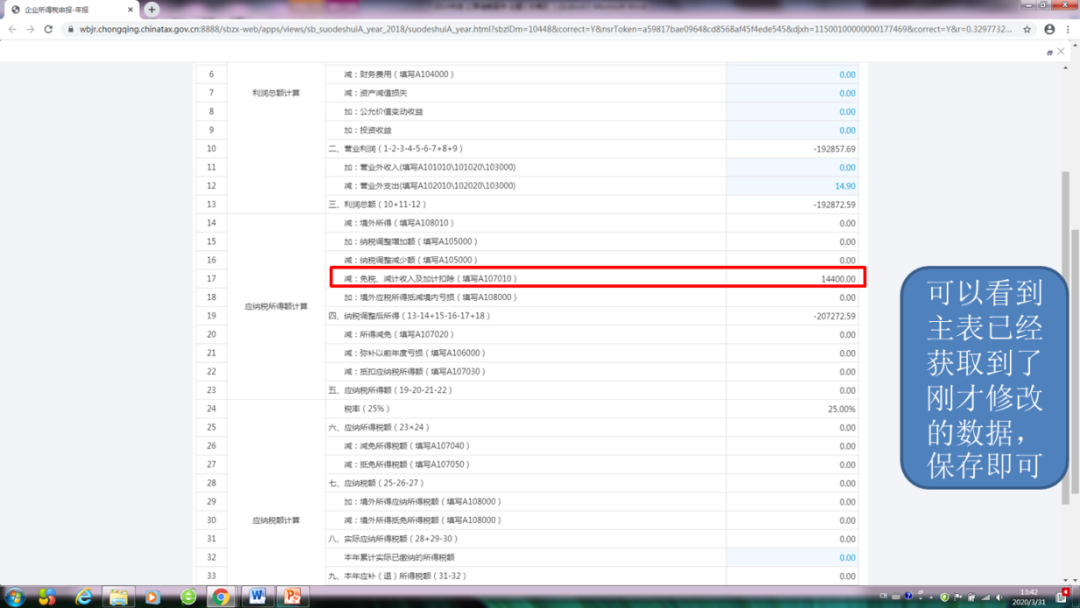Open row 21 弥补以前年度亏损 A106000 entry
This screenshot has height=608, width=1080.
(x=415, y=353)
